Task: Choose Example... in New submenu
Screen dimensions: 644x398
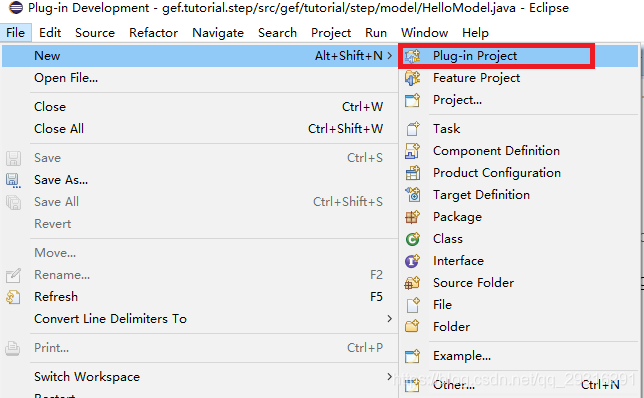Action: (x=519, y=356)
